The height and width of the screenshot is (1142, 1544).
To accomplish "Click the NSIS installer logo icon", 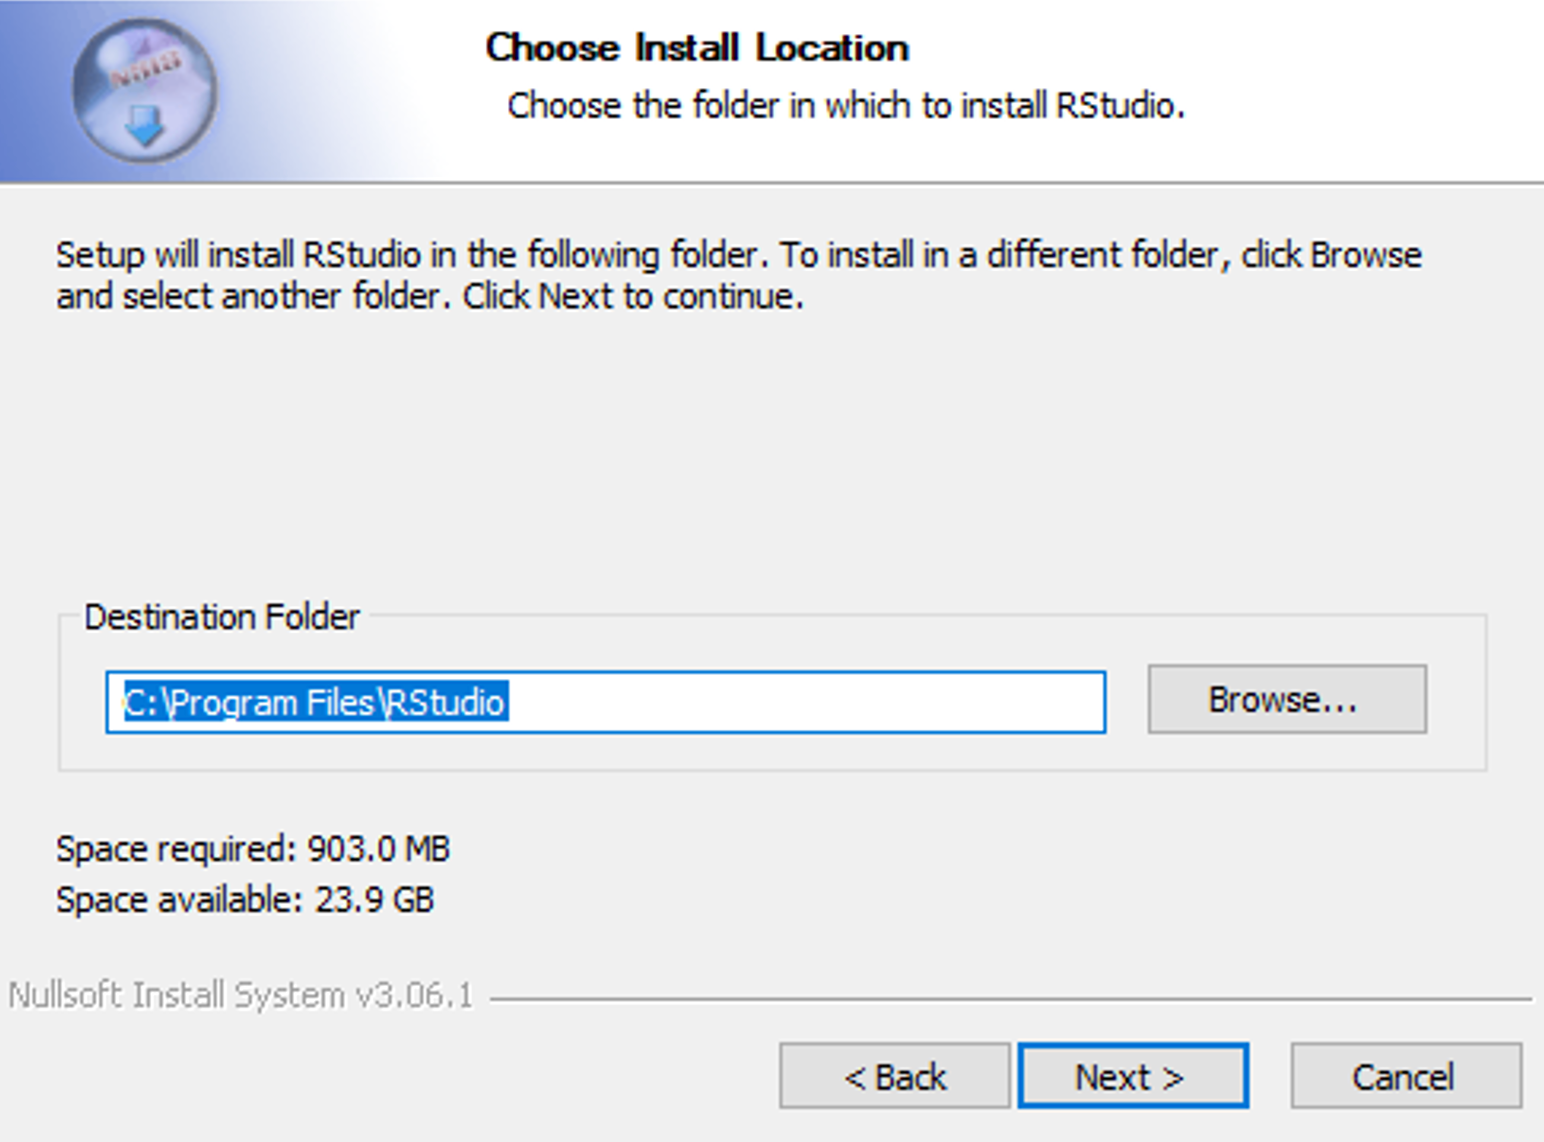I will click(143, 88).
